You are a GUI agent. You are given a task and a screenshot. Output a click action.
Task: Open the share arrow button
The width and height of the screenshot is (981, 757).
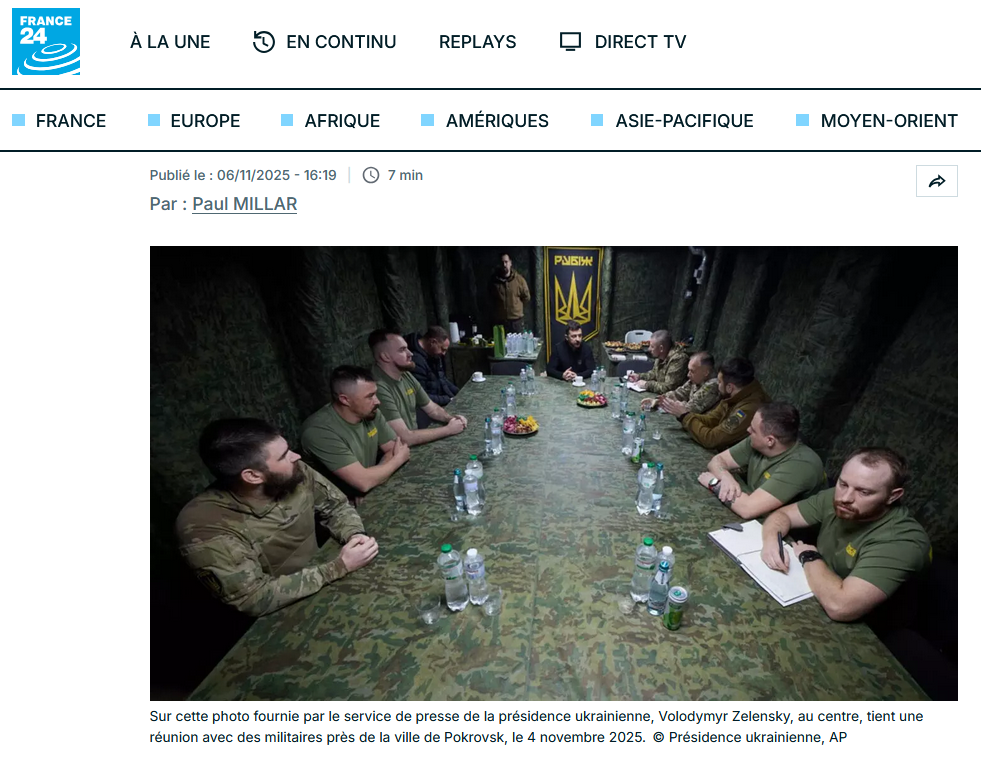pyautogui.click(x=937, y=181)
